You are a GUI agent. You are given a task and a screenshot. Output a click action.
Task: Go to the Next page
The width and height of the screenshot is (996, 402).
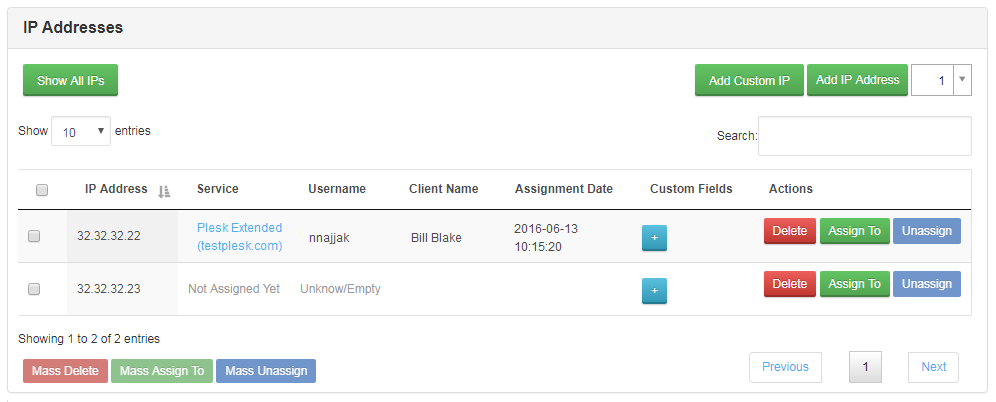click(x=934, y=367)
